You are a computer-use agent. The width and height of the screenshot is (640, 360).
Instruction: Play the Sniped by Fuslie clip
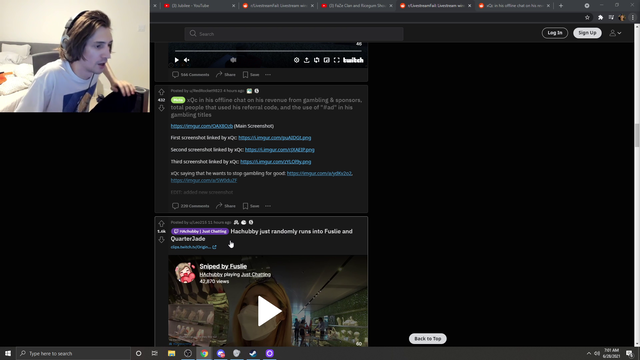268,311
